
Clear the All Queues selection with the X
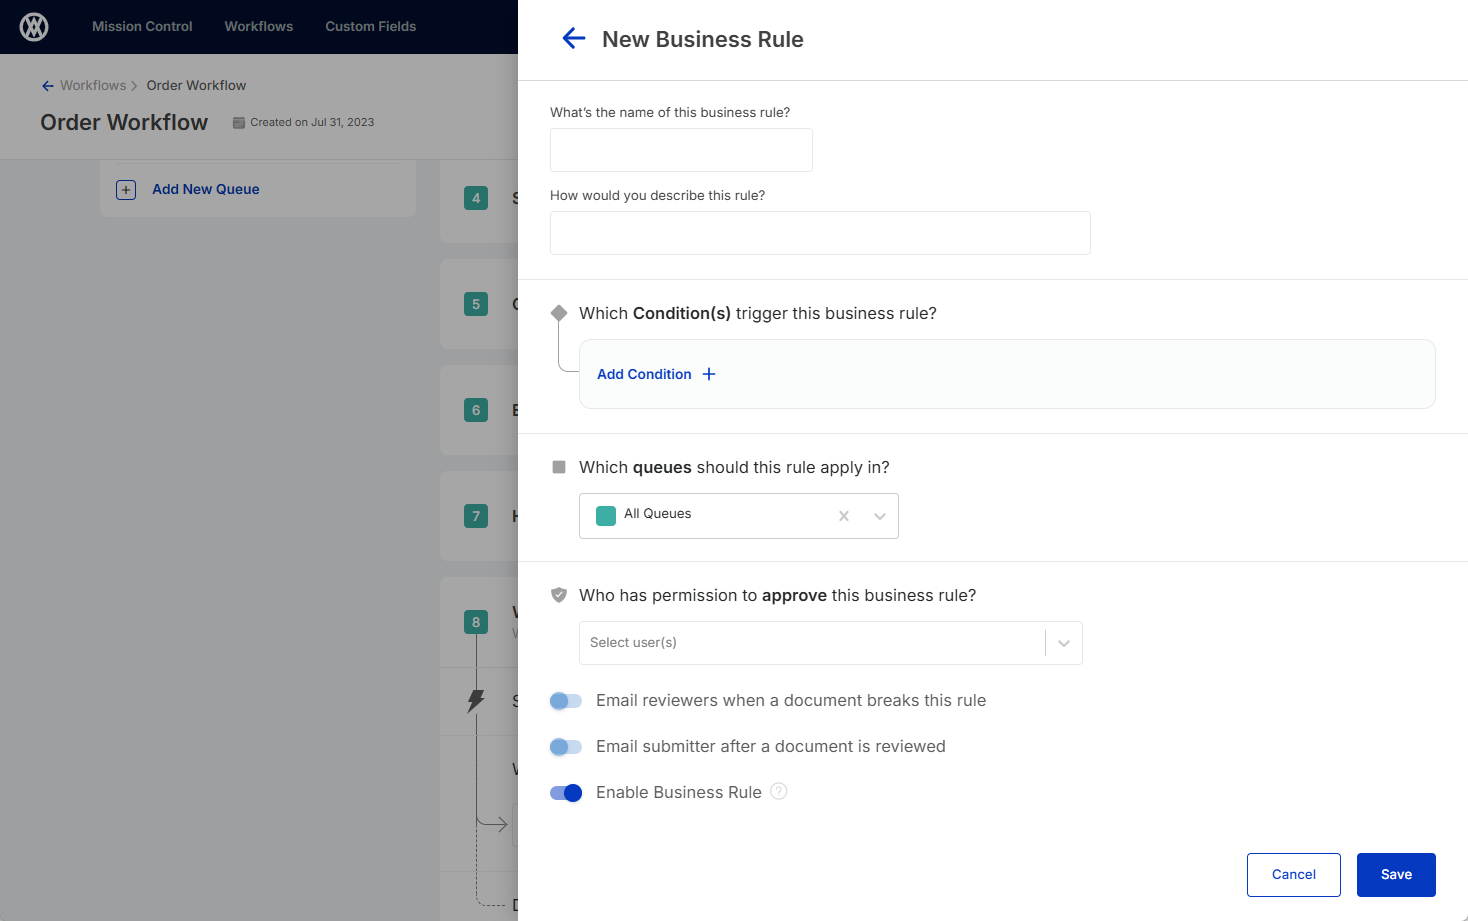pos(844,516)
